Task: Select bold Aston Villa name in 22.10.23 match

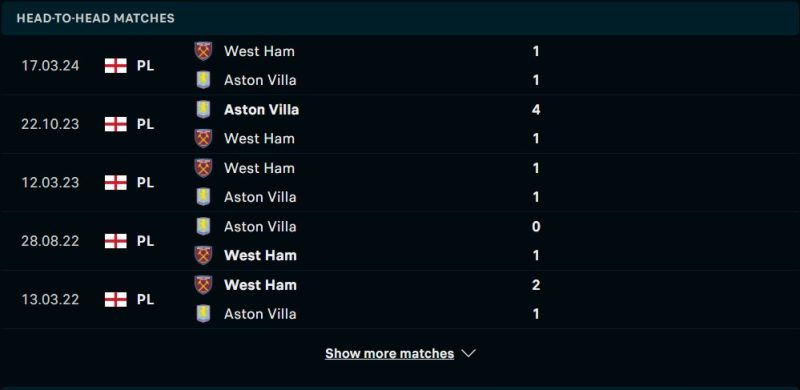Action: 261,110
